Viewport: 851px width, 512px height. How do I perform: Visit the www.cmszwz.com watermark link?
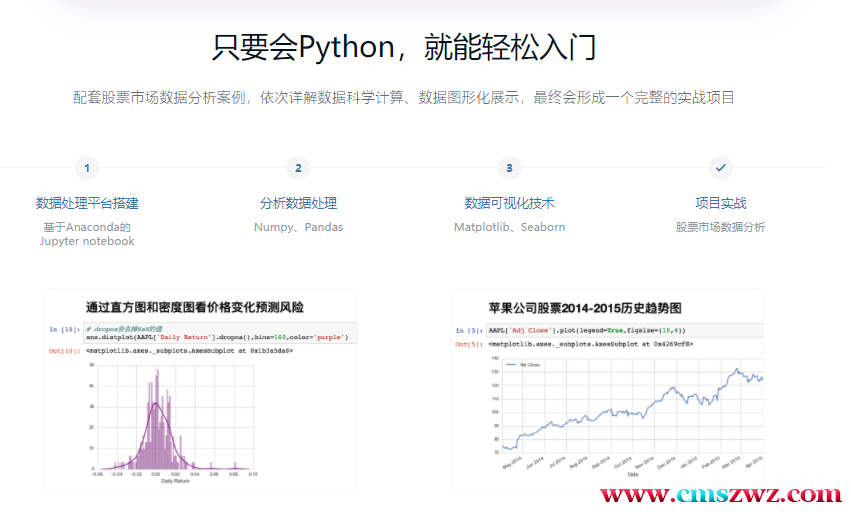[718, 495]
